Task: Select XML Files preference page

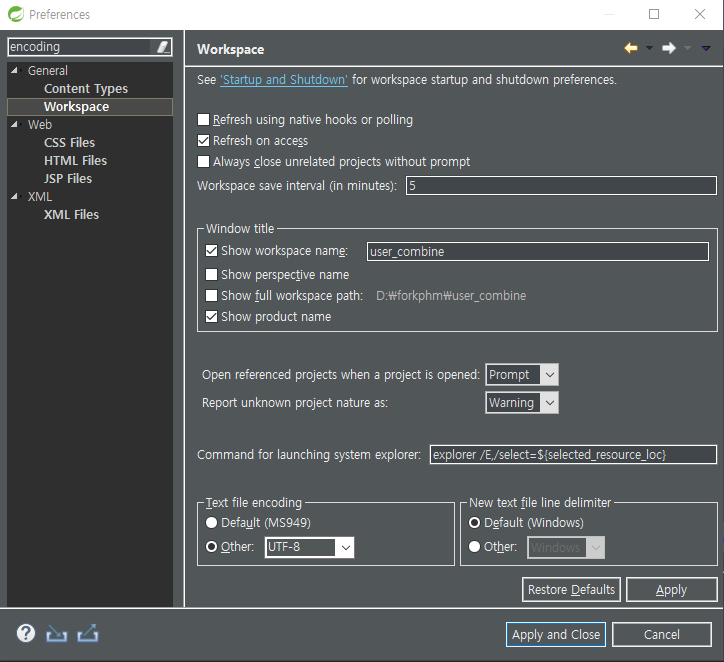Action: pos(71,215)
